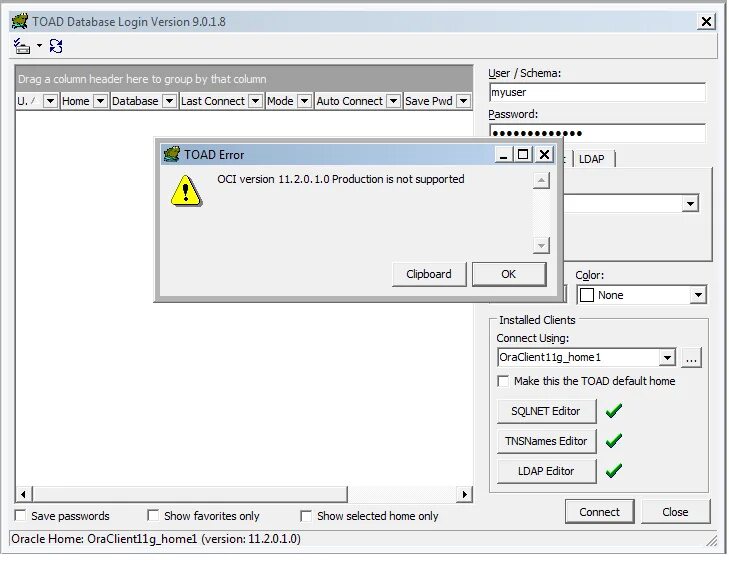Screen dimensions: 729x561
Task: Close the TOAD Database Login window with X
Action: (706, 21)
